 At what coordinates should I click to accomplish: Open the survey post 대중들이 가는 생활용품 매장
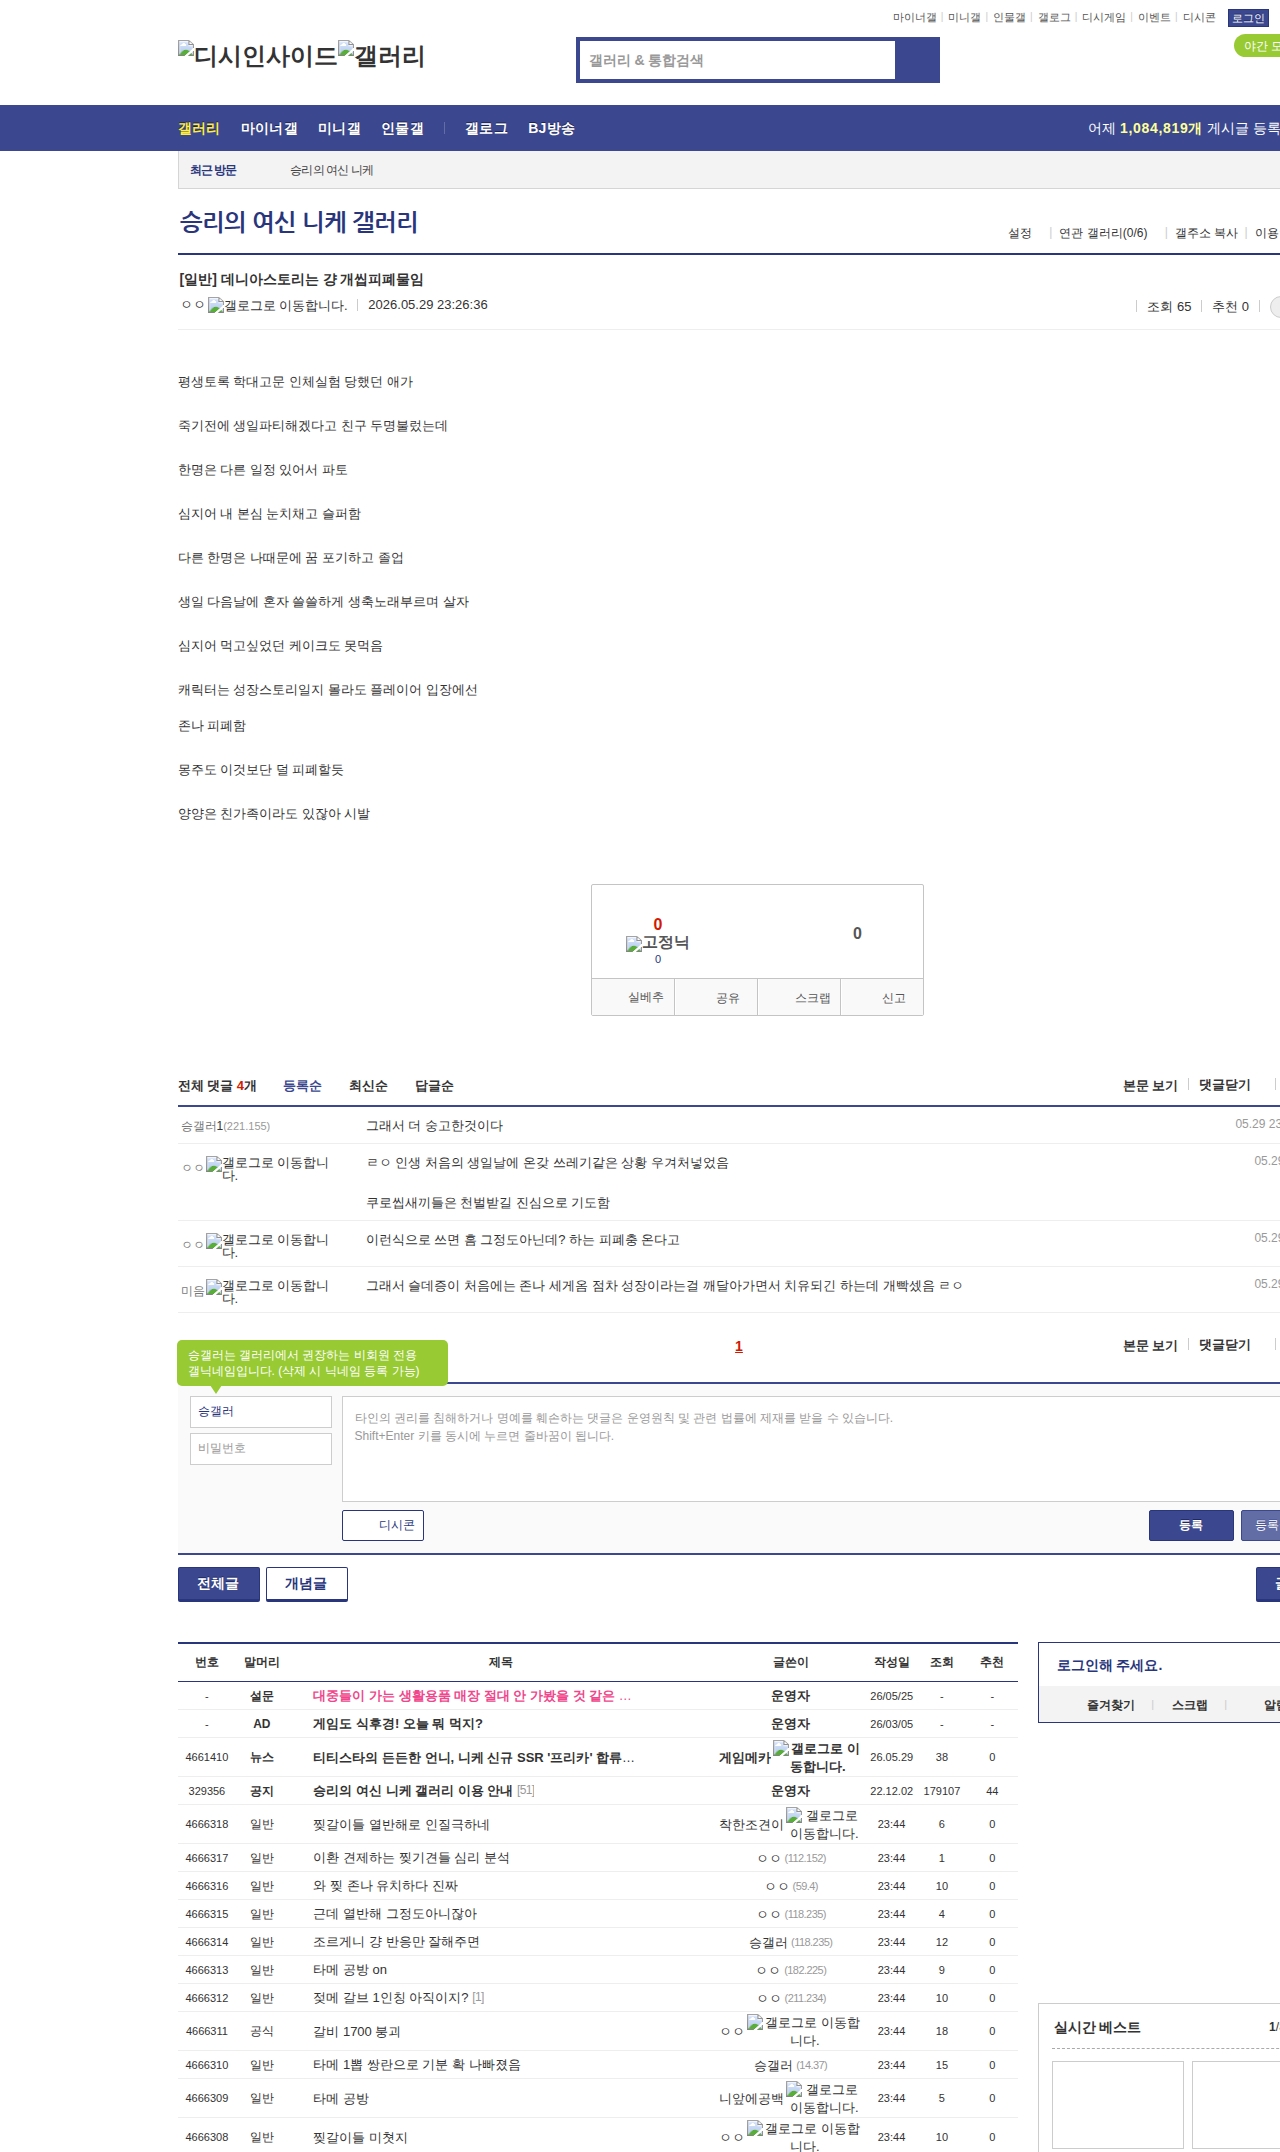(x=472, y=1696)
